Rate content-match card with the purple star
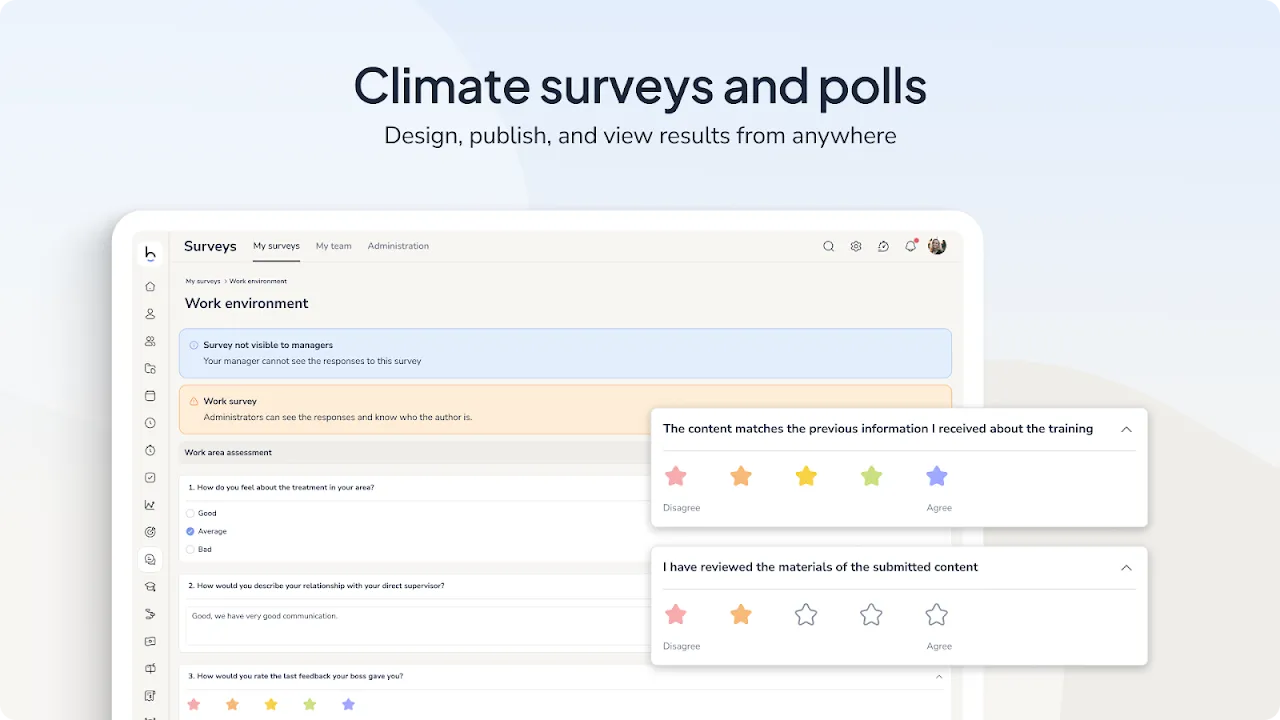 [x=936, y=476]
